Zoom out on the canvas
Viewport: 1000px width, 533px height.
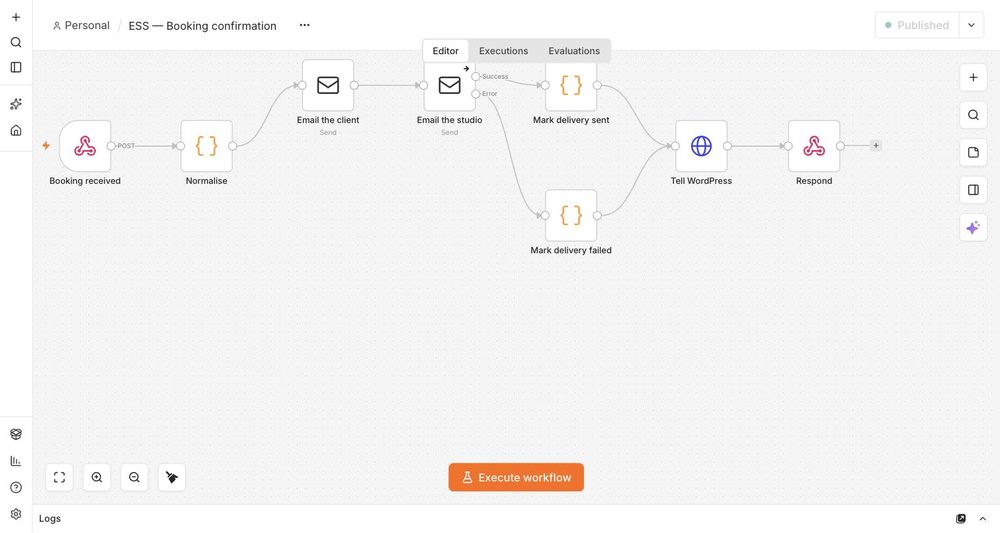pyautogui.click(x=135, y=478)
